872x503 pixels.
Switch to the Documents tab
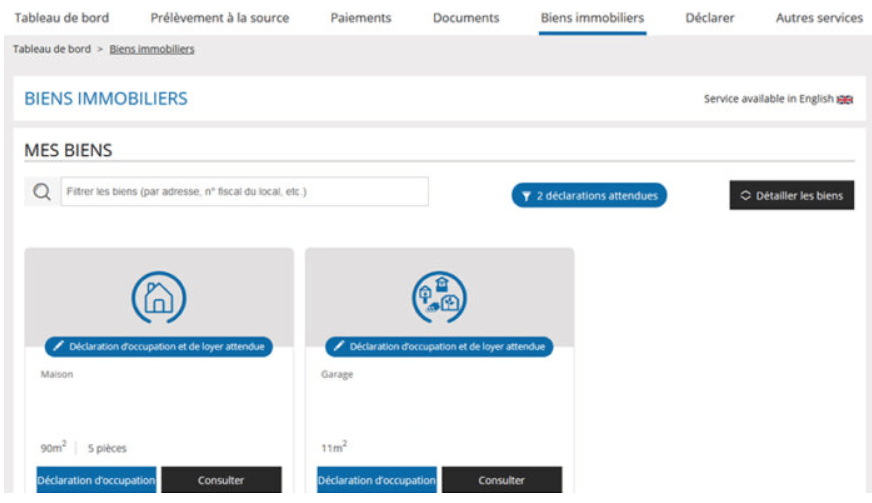[x=466, y=18]
